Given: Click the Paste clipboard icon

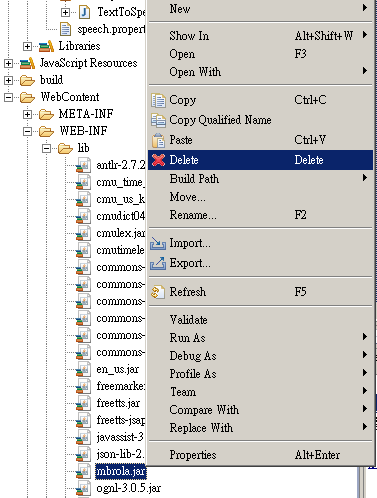Looking at the screenshot, I should coord(158,140).
